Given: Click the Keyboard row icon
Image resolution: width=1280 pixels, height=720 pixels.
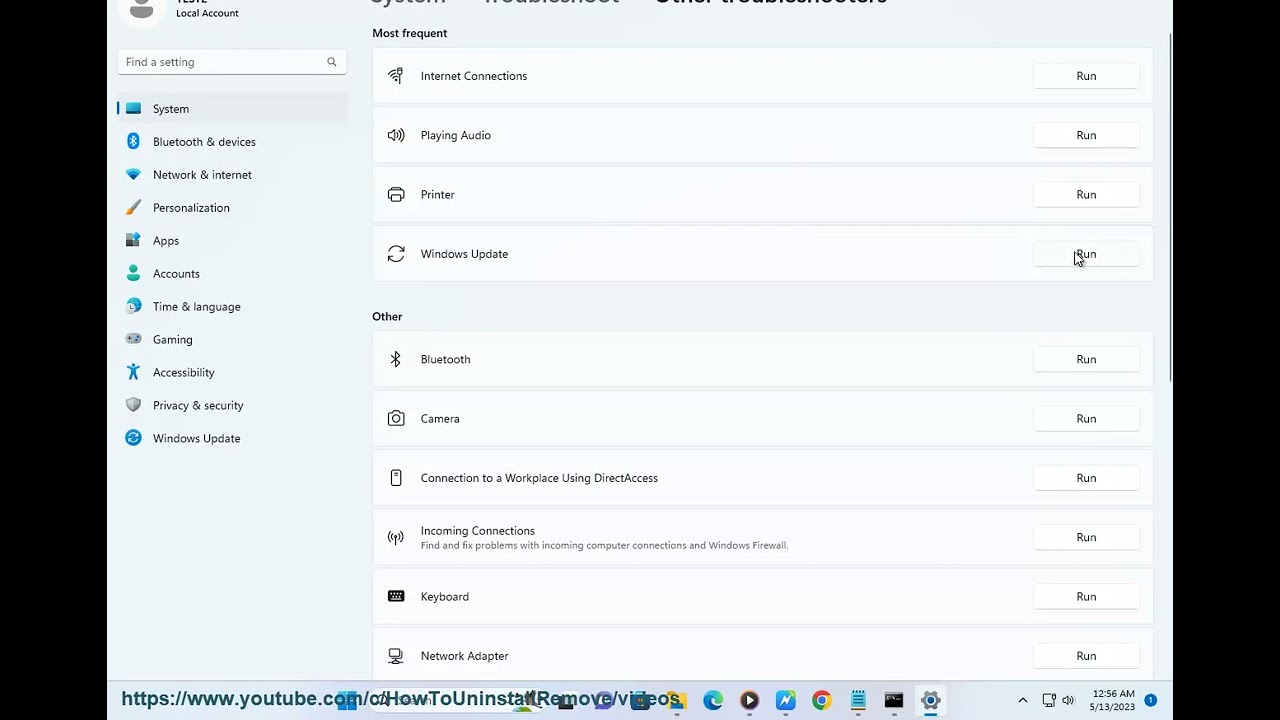Looking at the screenshot, I should (x=396, y=596).
